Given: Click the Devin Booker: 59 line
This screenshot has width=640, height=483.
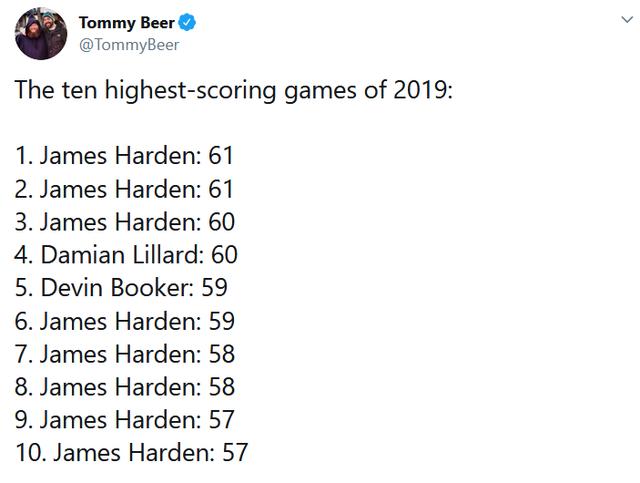Looking at the screenshot, I should click(x=121, y=287).
